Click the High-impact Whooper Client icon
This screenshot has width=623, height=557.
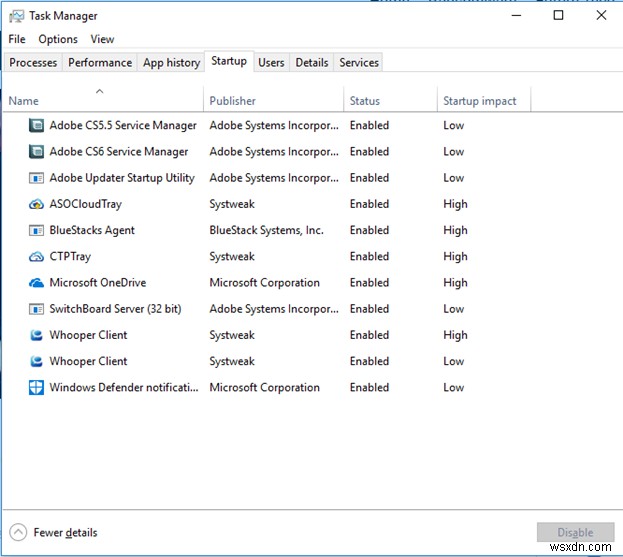pyautogui.click(x=36, y=335)
